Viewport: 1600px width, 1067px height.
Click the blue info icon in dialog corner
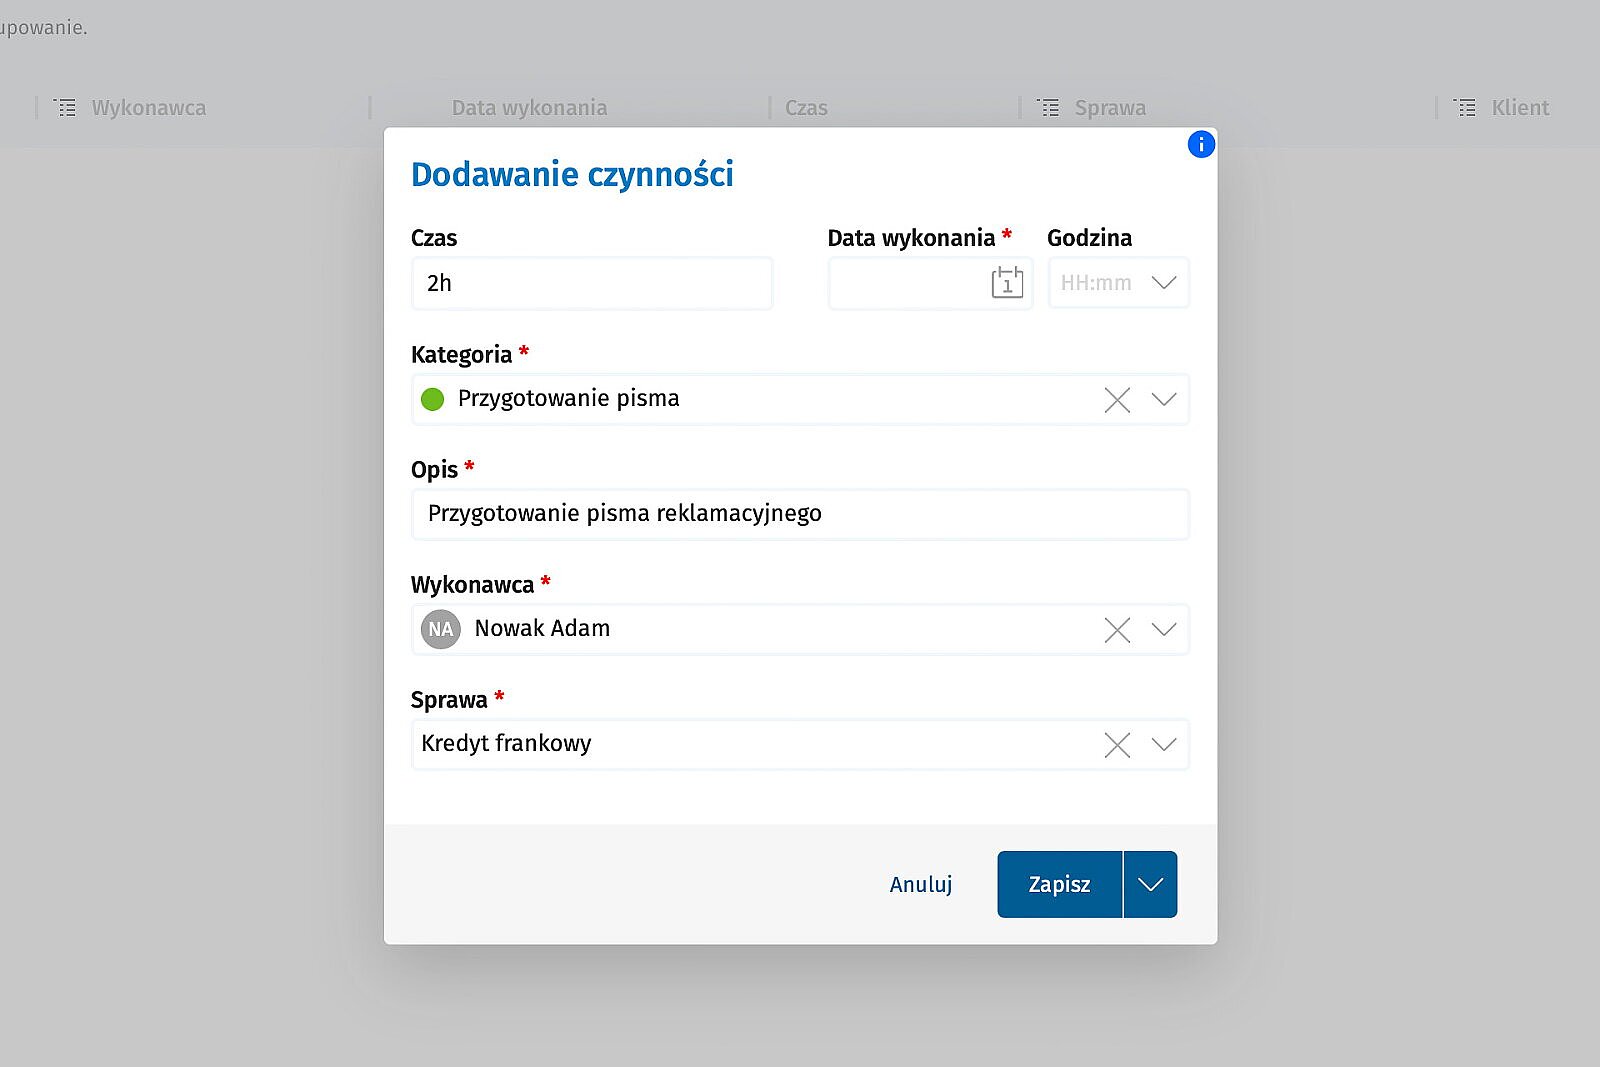[x=1200, y=145]
